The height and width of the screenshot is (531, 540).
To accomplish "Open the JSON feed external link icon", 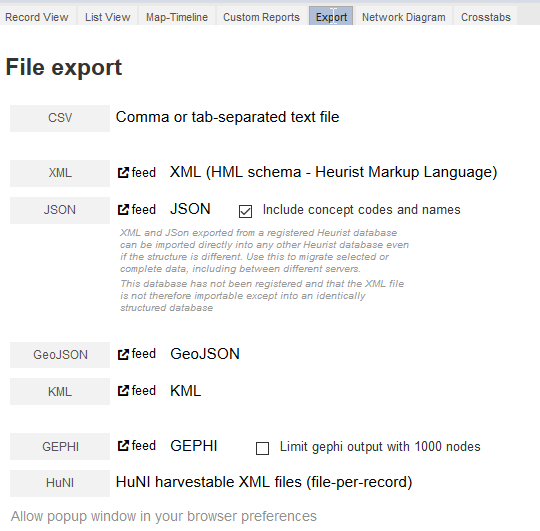I will click(123, 210).
